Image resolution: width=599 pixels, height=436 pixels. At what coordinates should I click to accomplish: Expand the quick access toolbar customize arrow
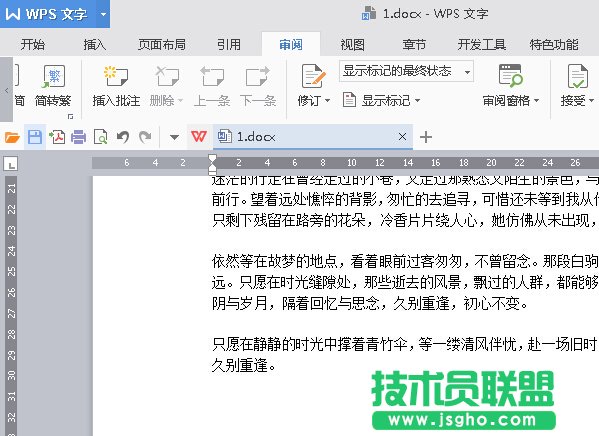point(174,137)
